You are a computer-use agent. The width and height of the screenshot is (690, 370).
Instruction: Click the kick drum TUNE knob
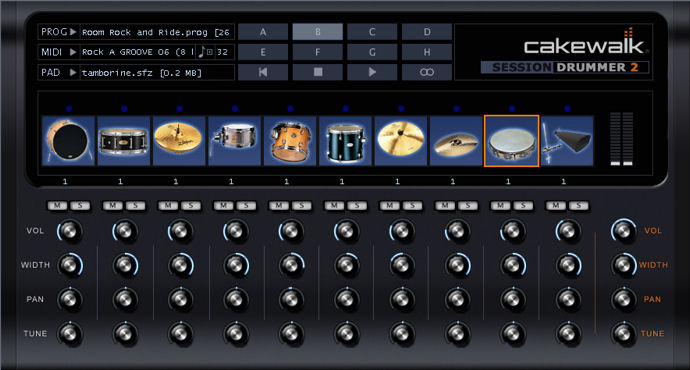point(70,333)
